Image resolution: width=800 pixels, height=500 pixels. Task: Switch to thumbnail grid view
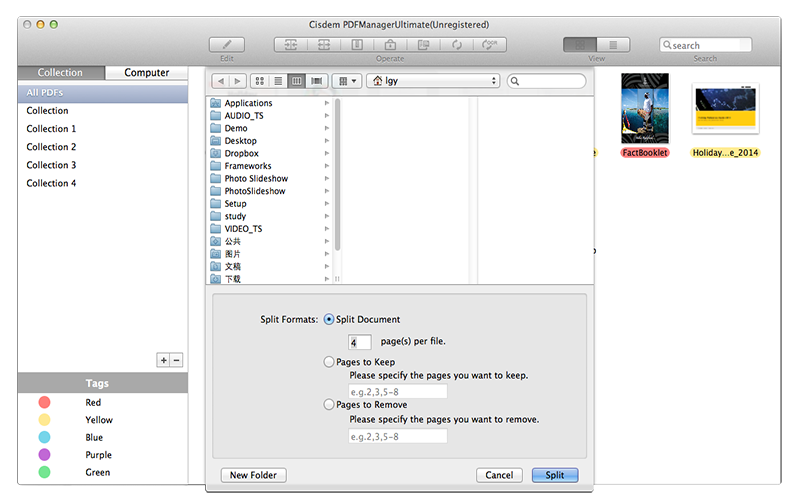coord(580,45)
